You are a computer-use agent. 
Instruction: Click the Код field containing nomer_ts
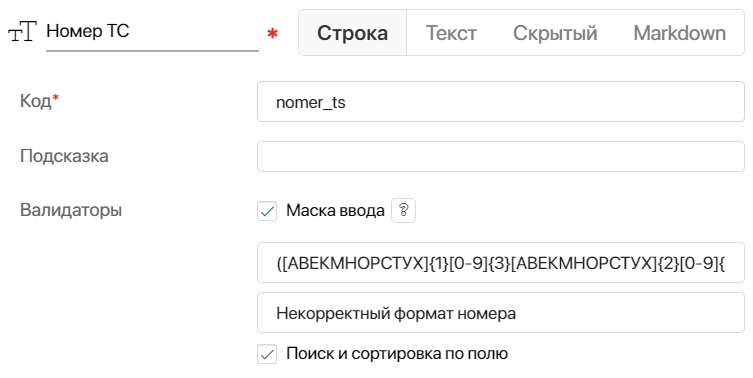501,102
